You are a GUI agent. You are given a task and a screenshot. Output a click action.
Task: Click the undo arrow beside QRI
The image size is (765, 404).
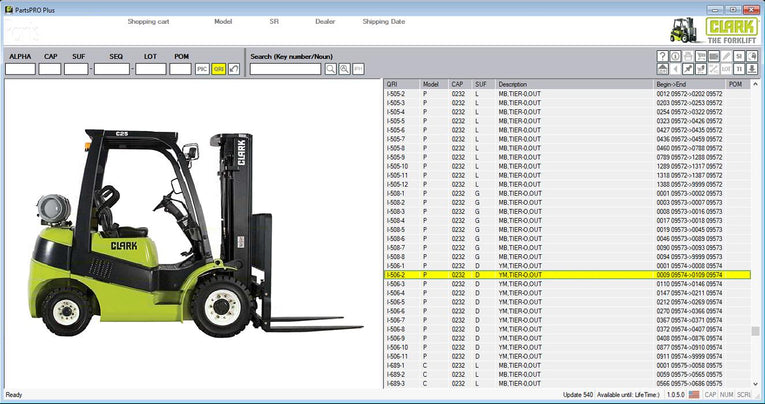[233, 69]
